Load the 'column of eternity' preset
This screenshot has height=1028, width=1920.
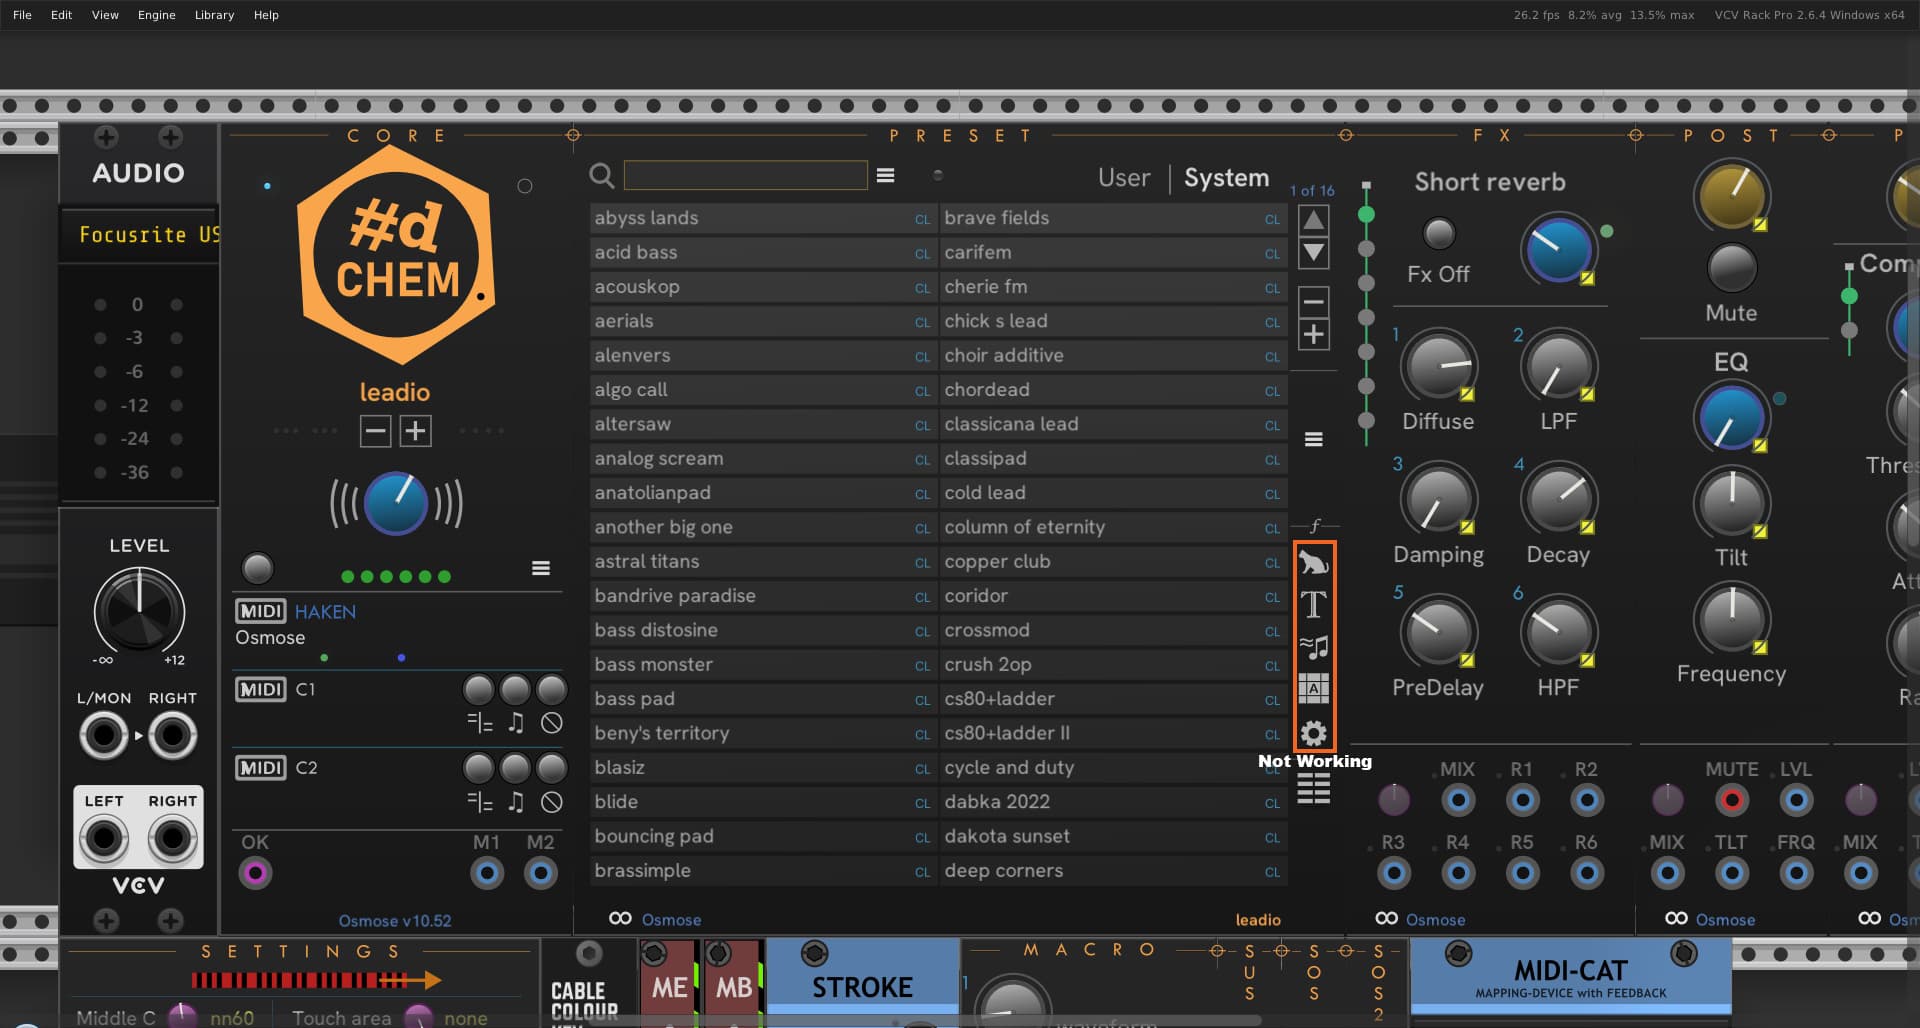pyautogui.click(x=1024, y=527)
